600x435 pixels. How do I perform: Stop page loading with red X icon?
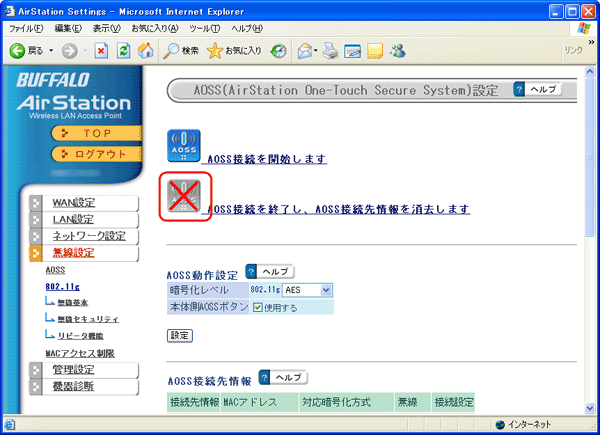(101, 51)
